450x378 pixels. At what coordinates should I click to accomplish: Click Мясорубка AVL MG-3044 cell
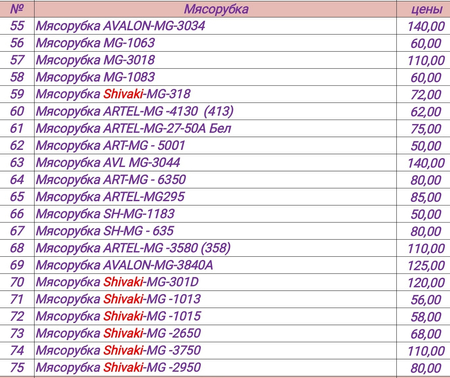pyautogui.click(x=215, y=163)
